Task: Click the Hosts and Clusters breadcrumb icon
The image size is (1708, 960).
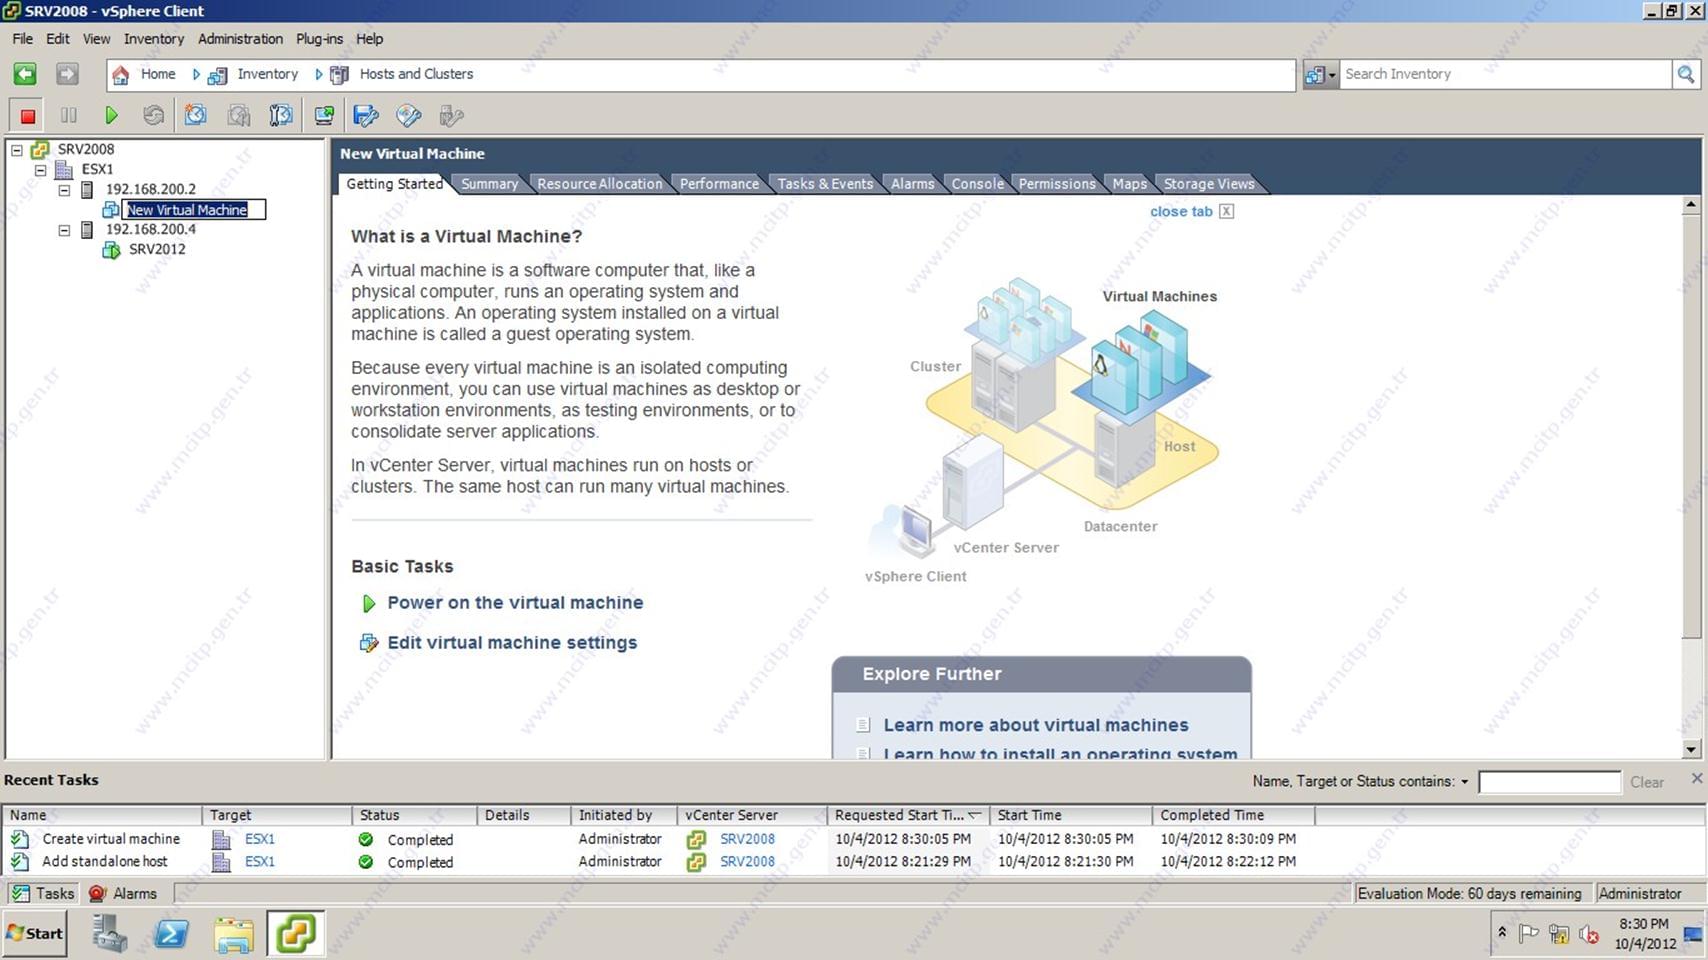Action: 340,75
